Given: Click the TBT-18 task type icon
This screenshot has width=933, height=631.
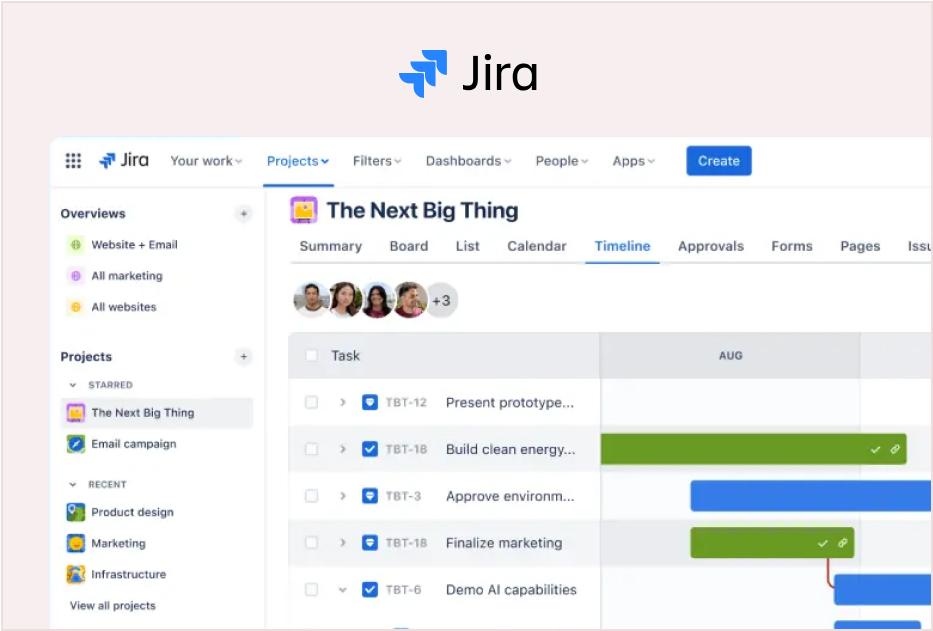Looking at the screenshot, I should click(370, 449).
